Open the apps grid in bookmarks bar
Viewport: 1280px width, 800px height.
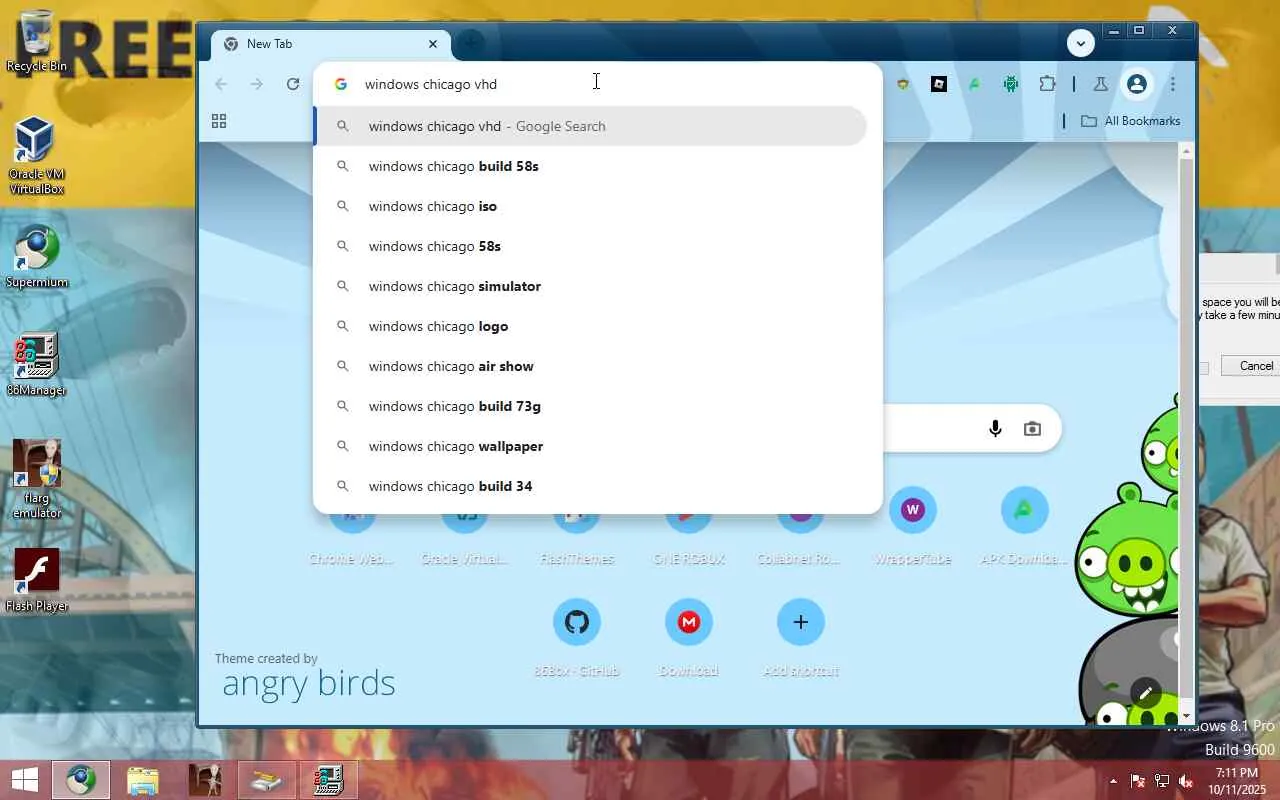click(219, 121)
